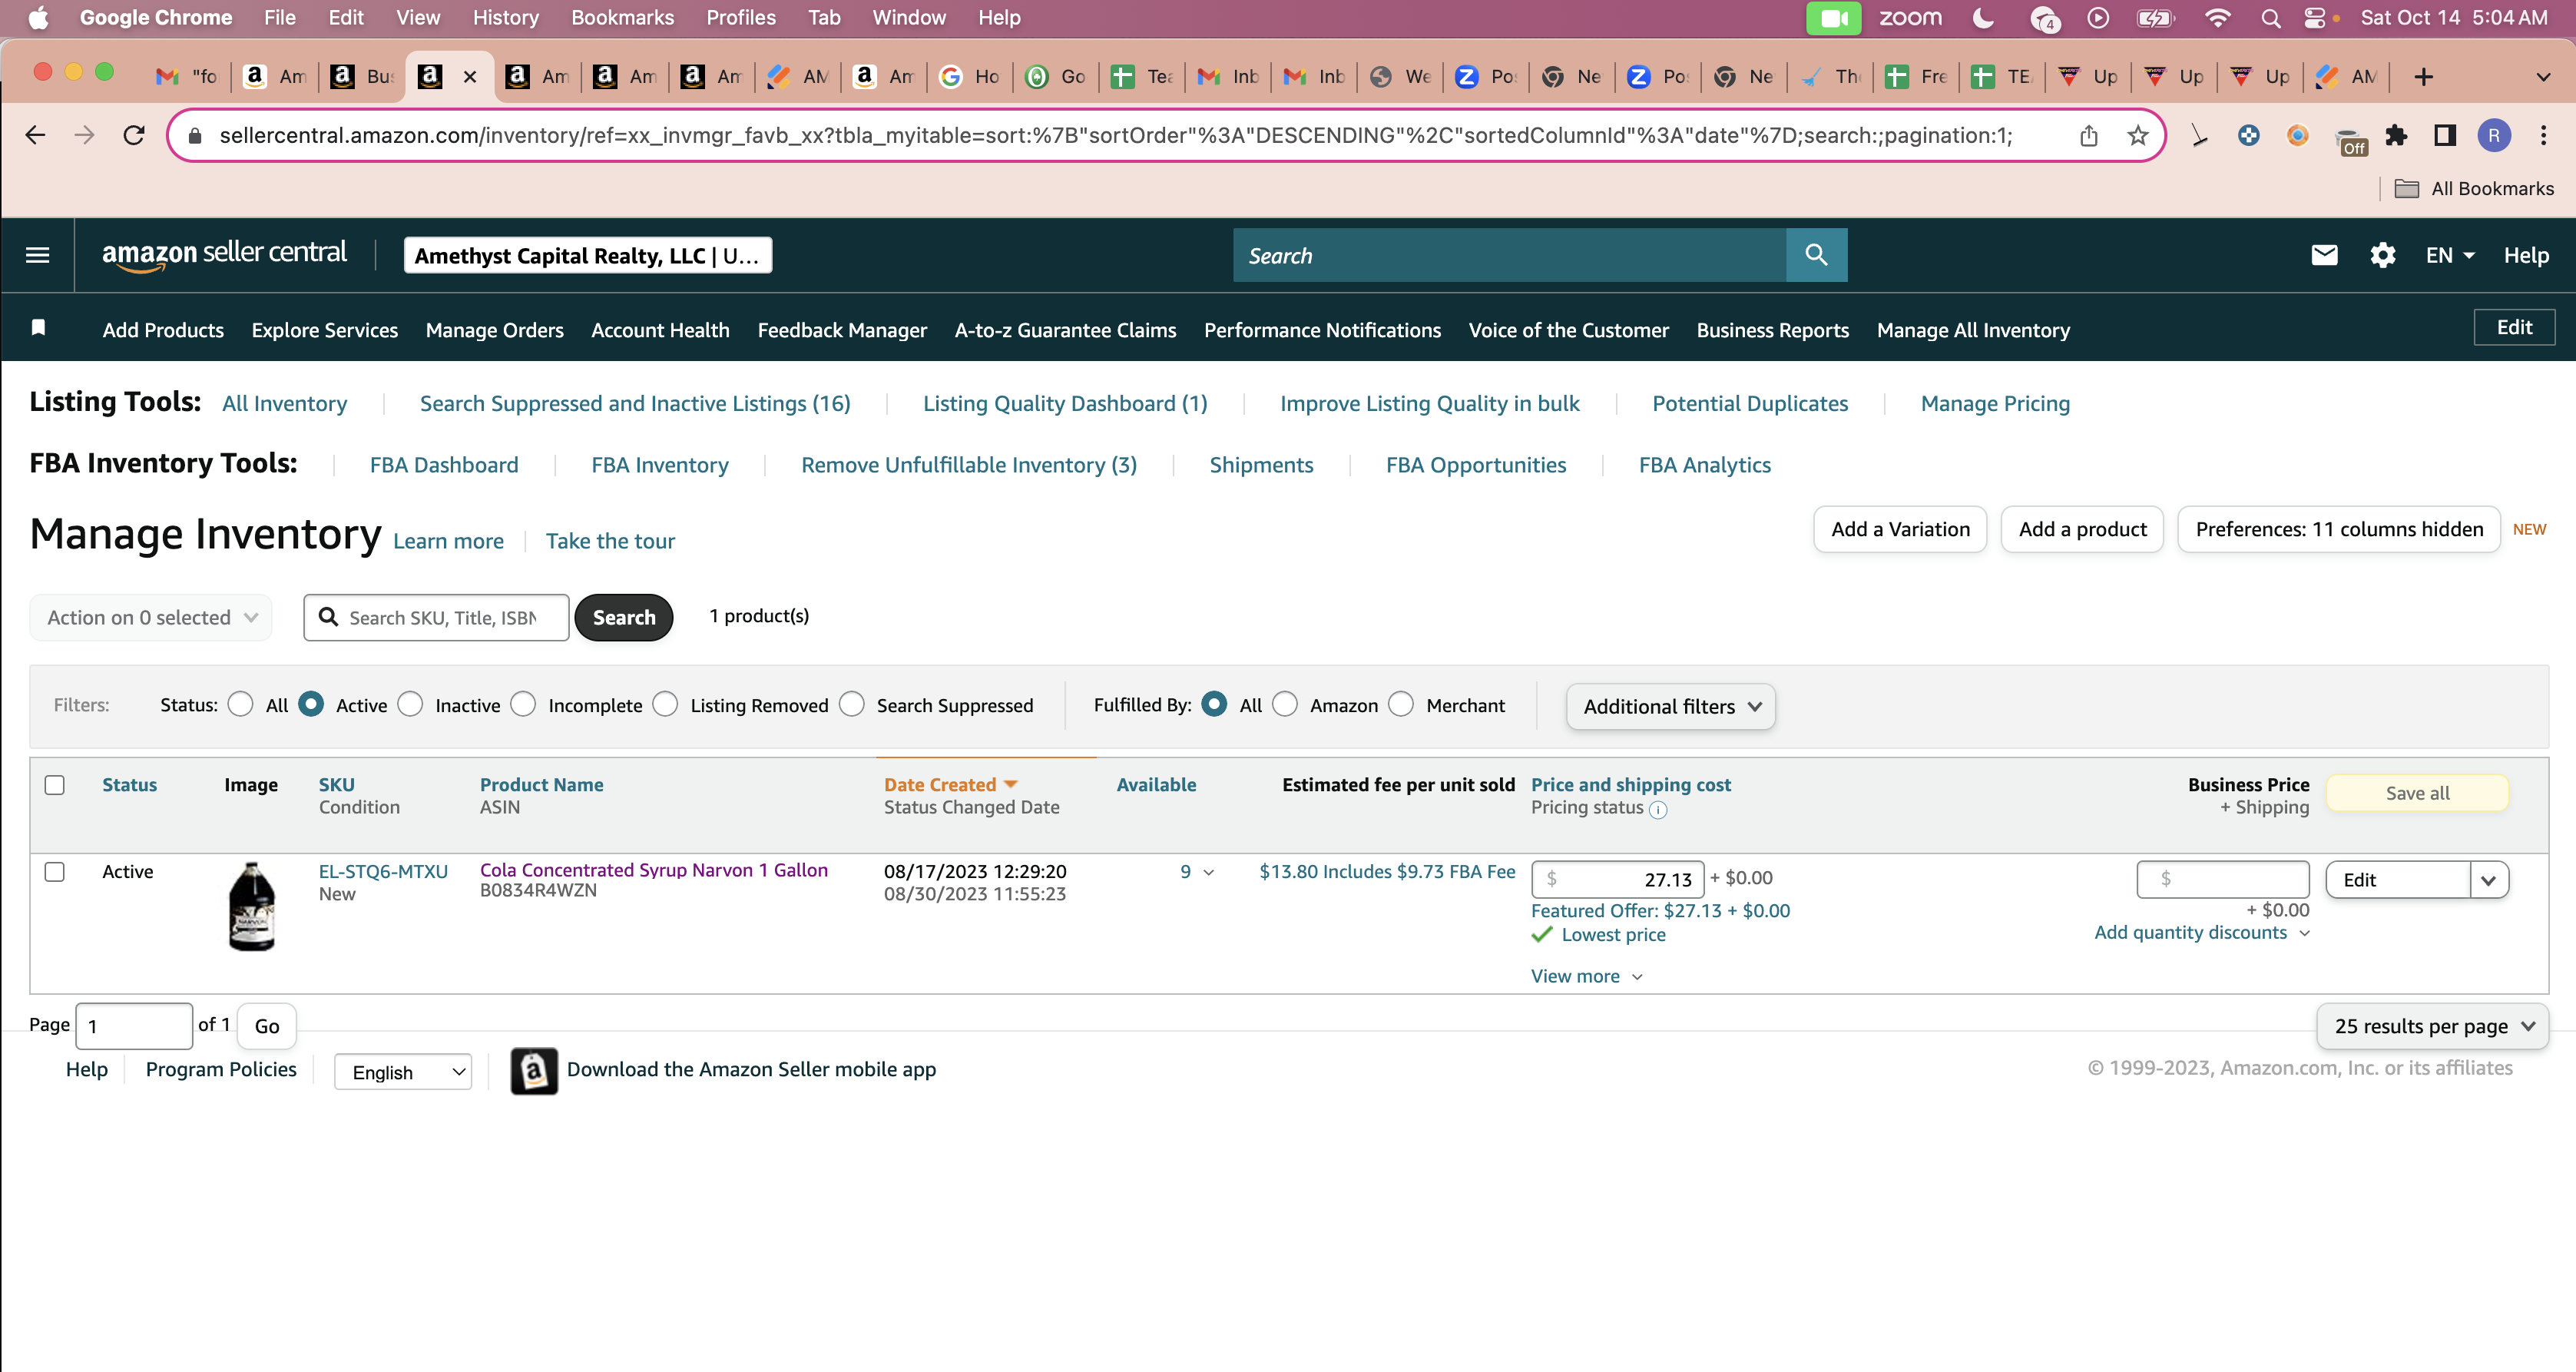
Task: Expand Add quantity discounts
Action: (2202, 932)
